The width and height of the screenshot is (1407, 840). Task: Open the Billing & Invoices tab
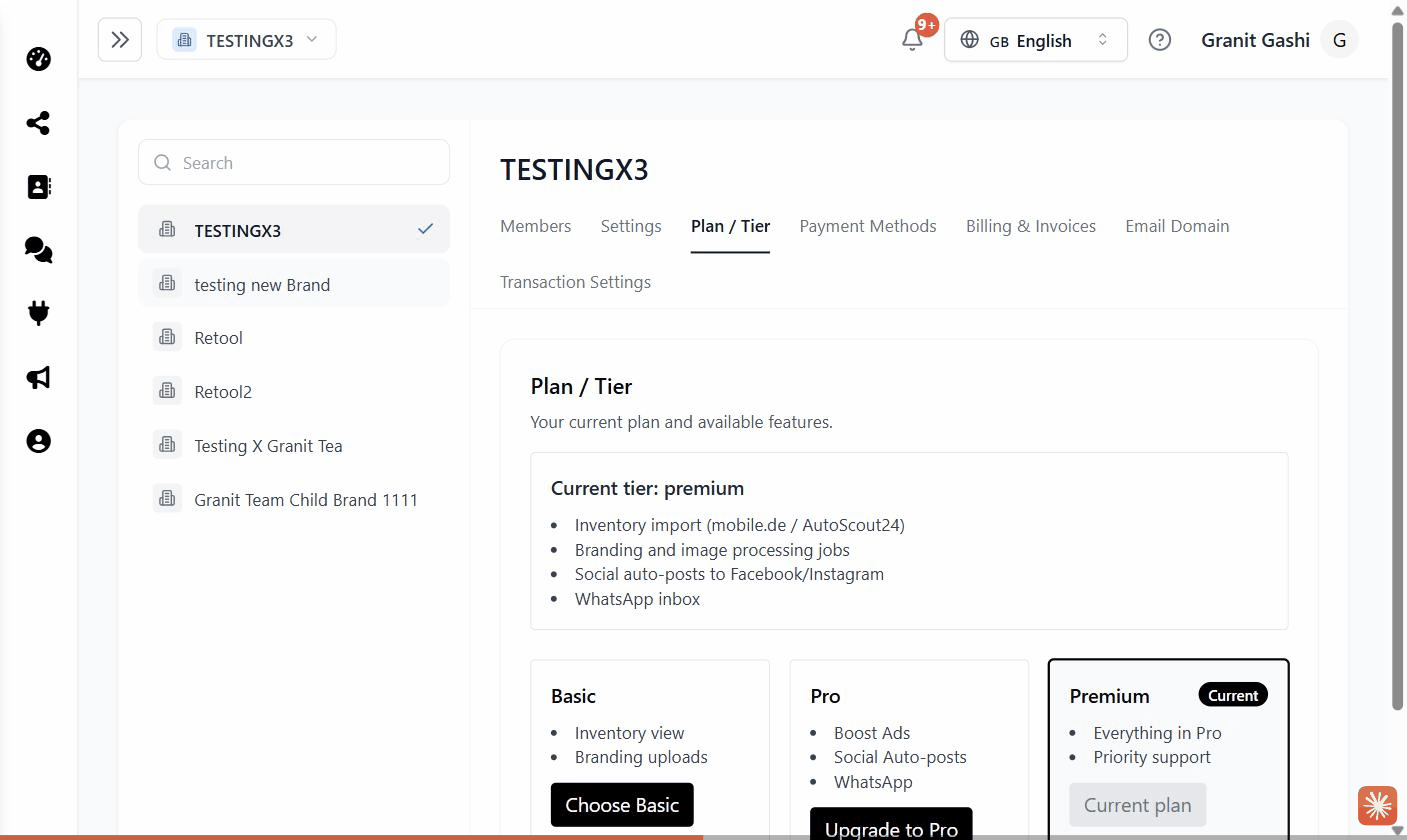pyautogui.click(x=1031, y=226)
